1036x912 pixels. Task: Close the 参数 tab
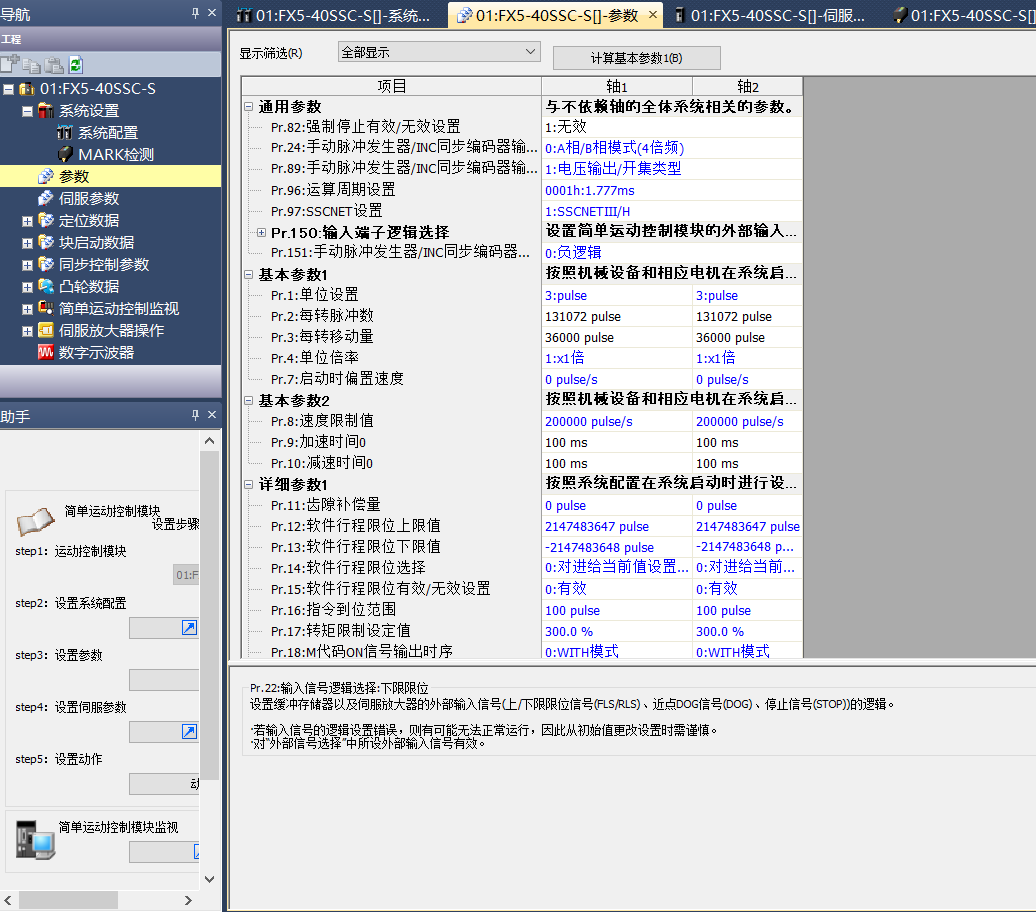[x=652, y=15]
